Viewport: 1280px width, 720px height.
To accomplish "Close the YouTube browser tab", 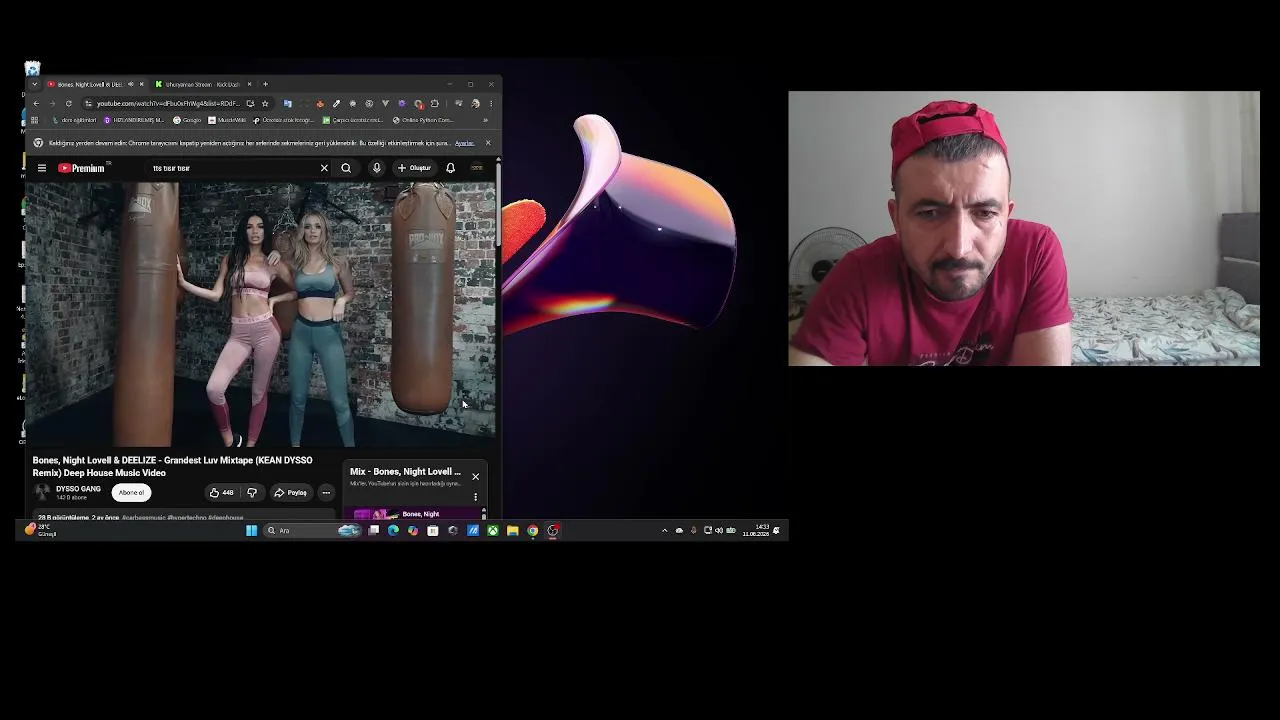I will (141, 84).
